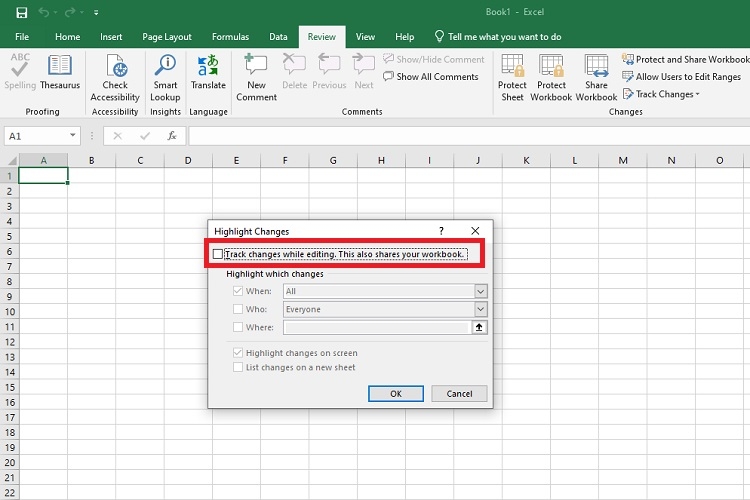Open the Who dropdown showing Everyone
Screen dimensions: 750x500
coord(480,309)
